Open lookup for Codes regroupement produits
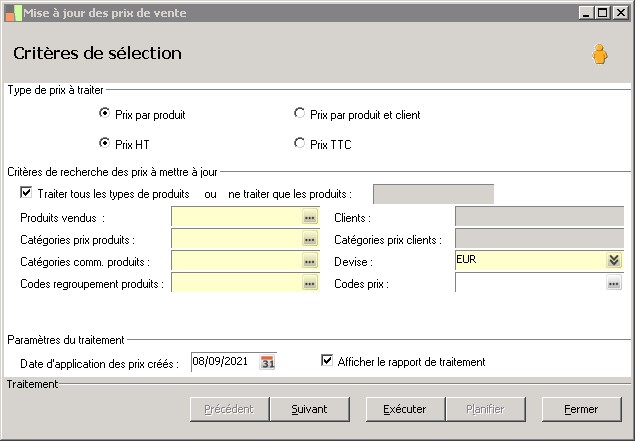The height and width of the screenshot is (441, 635). [310, 284]
